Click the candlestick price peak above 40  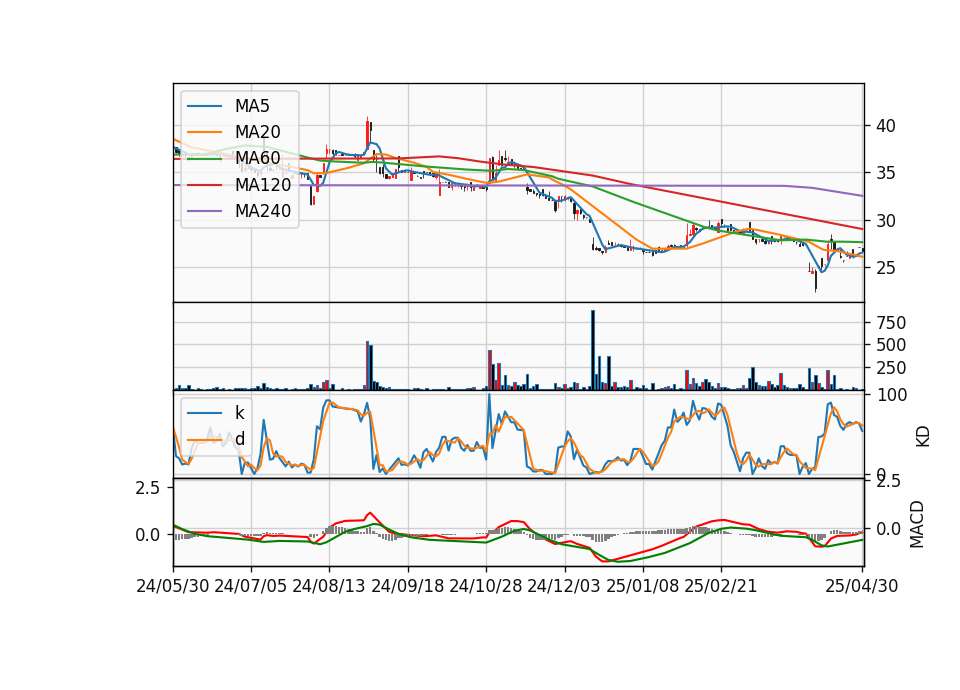point(367,132)
